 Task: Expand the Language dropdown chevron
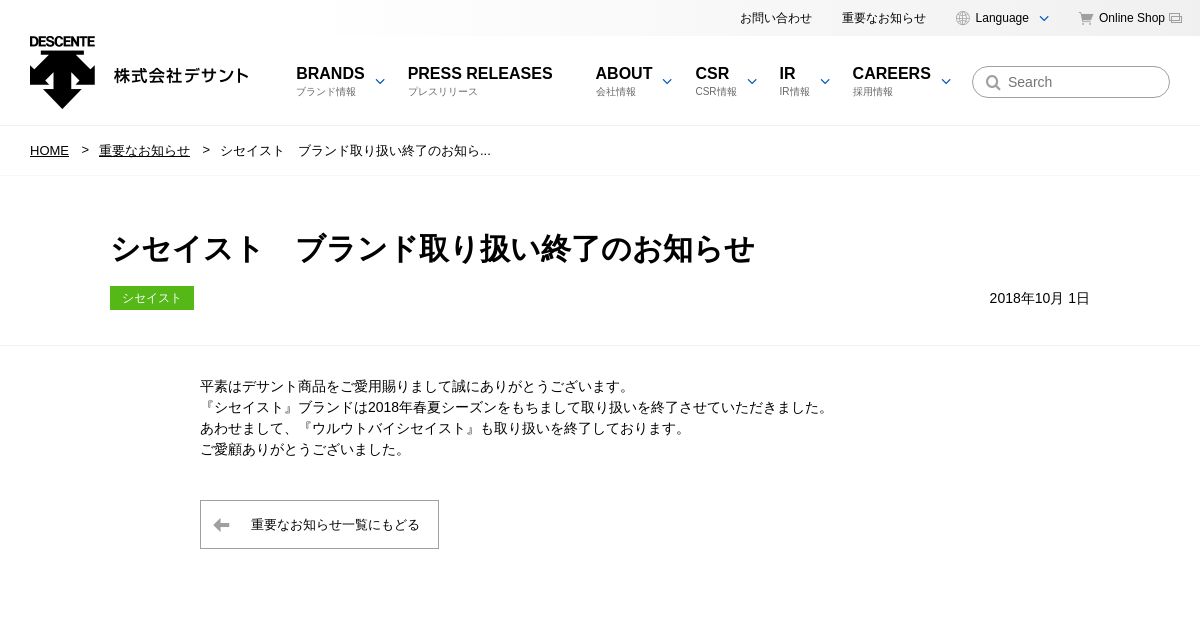[1044, 18]
